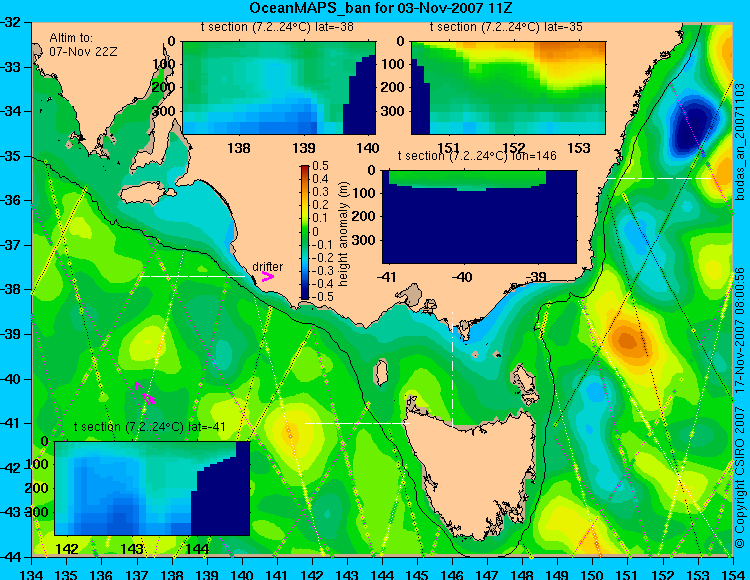Screen dimensions: 750x580
Task: Click the white dashed section line at lat -38
Action: [192, 276]
